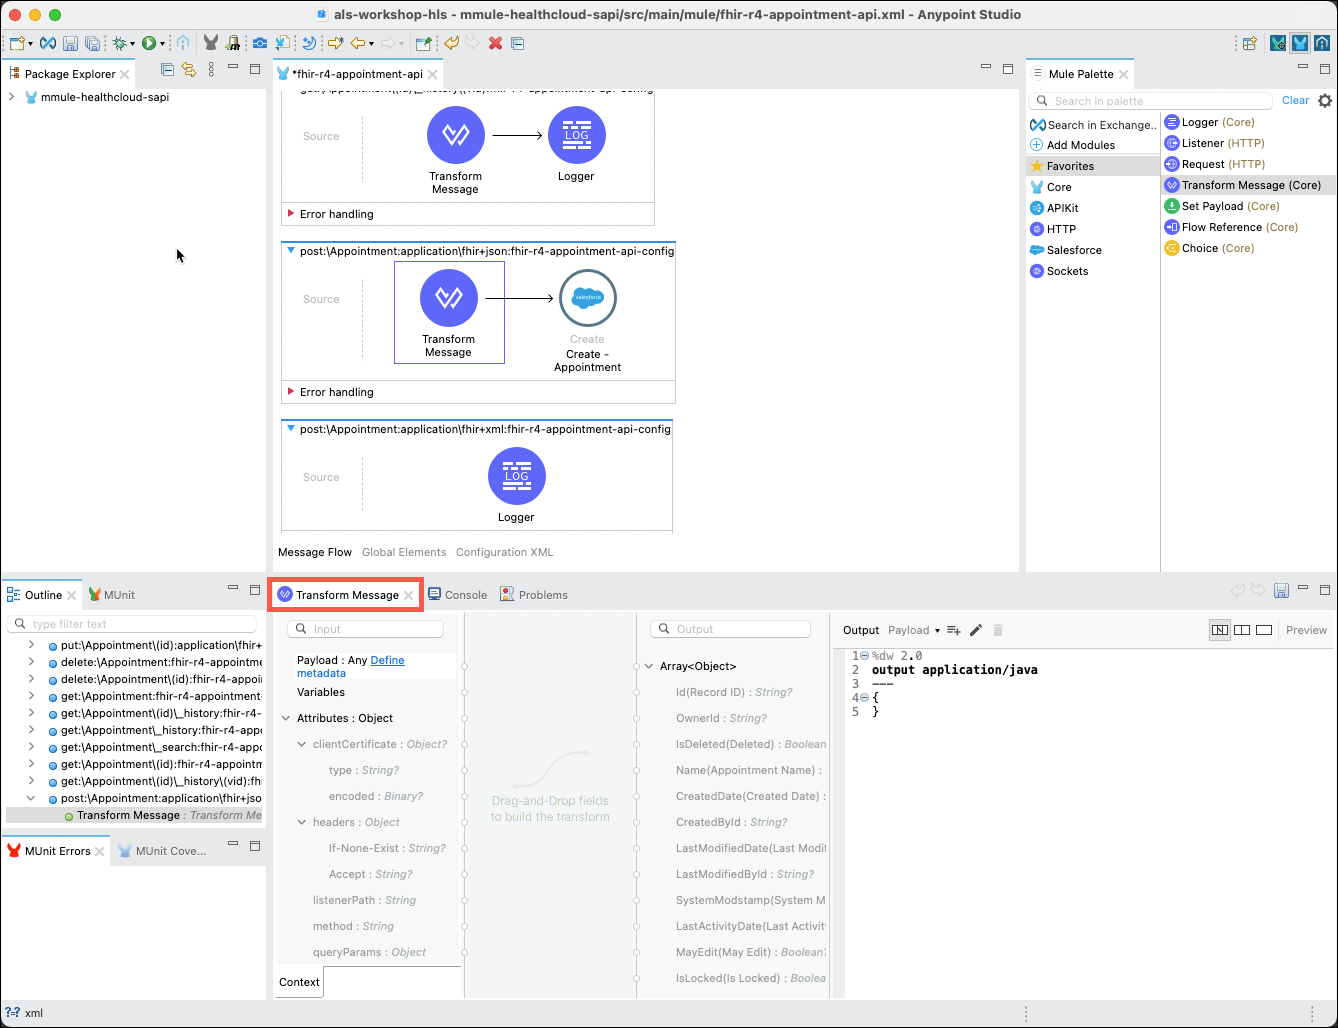
Task: Click the yellow Back arrow toolbar icon
Action: pyautogui.click(x=357, y=43)
